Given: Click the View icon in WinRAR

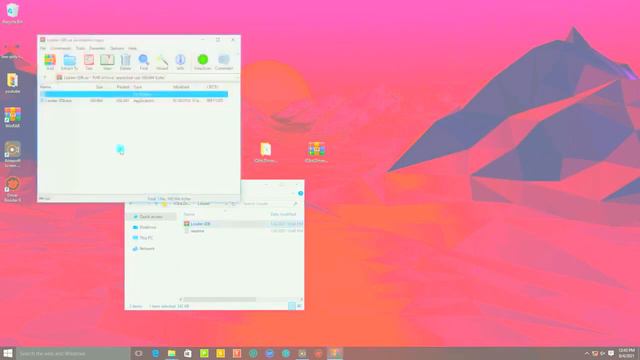Looking at the screenshot, I should pyautogui.click(x=107, y=62).
